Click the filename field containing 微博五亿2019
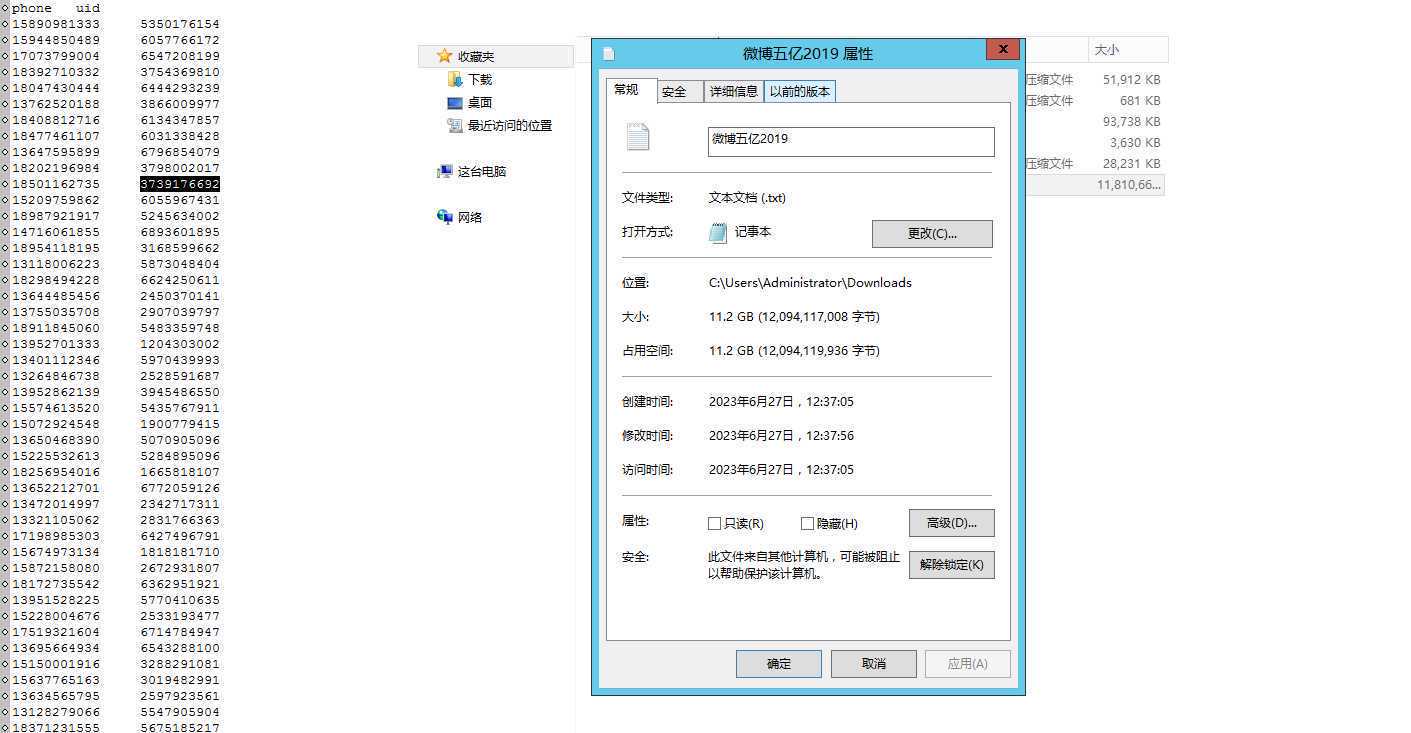 851,141
